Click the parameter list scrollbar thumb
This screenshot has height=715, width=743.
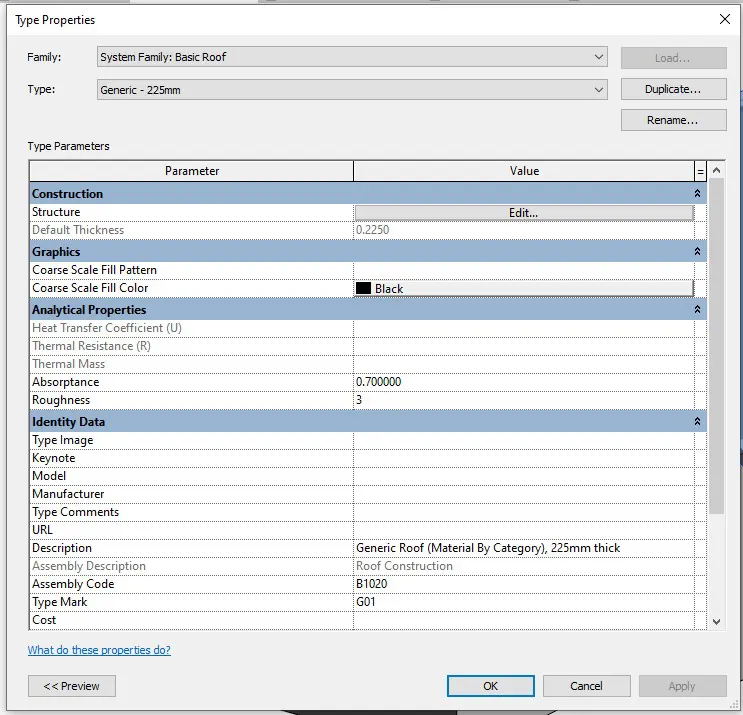[x=716, y=346]
